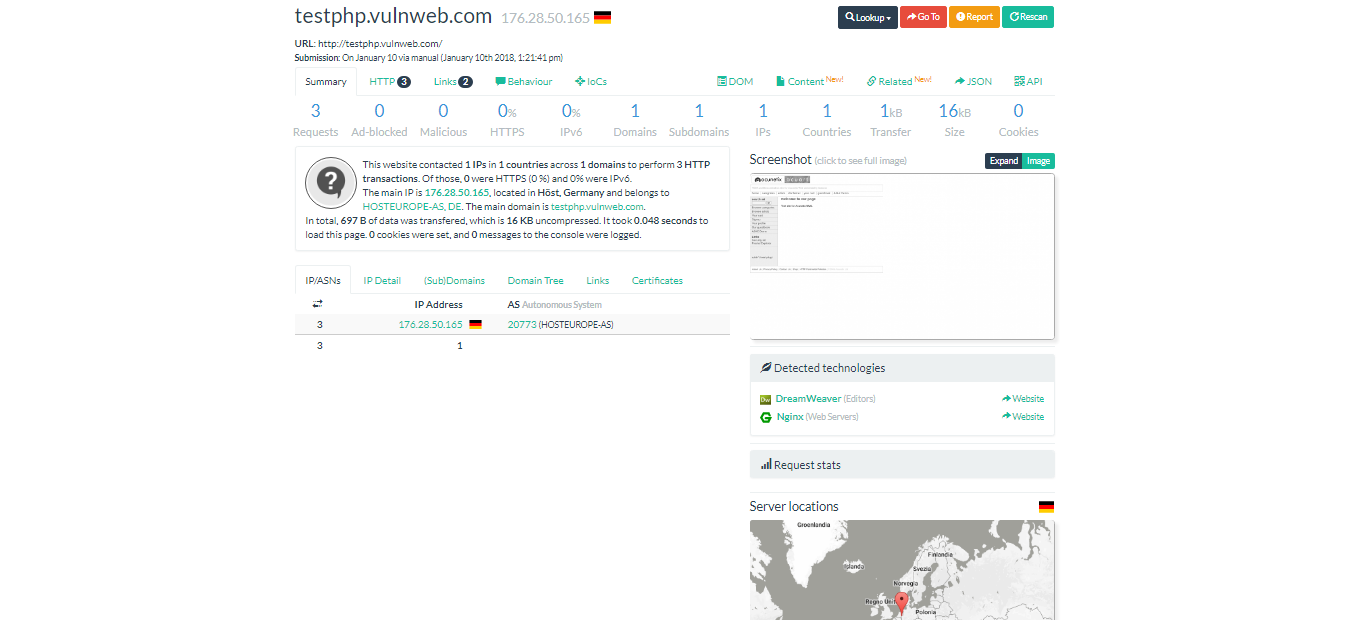Select the Certificates sub-tab

pos(657,281)
